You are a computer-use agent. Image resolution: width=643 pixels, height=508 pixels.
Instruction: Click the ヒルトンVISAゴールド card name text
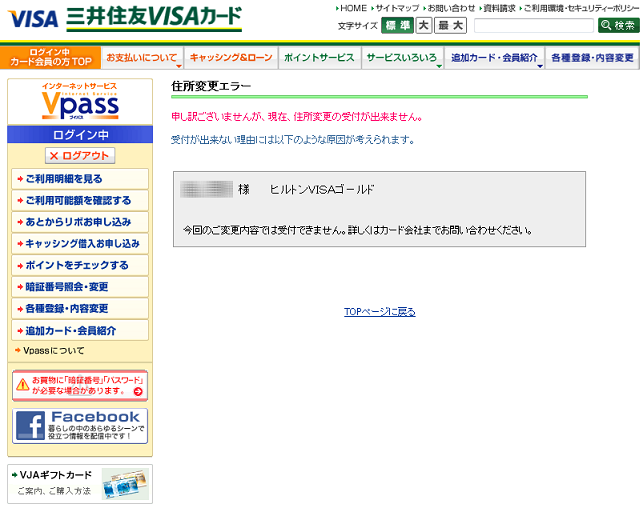click(322, 189)
